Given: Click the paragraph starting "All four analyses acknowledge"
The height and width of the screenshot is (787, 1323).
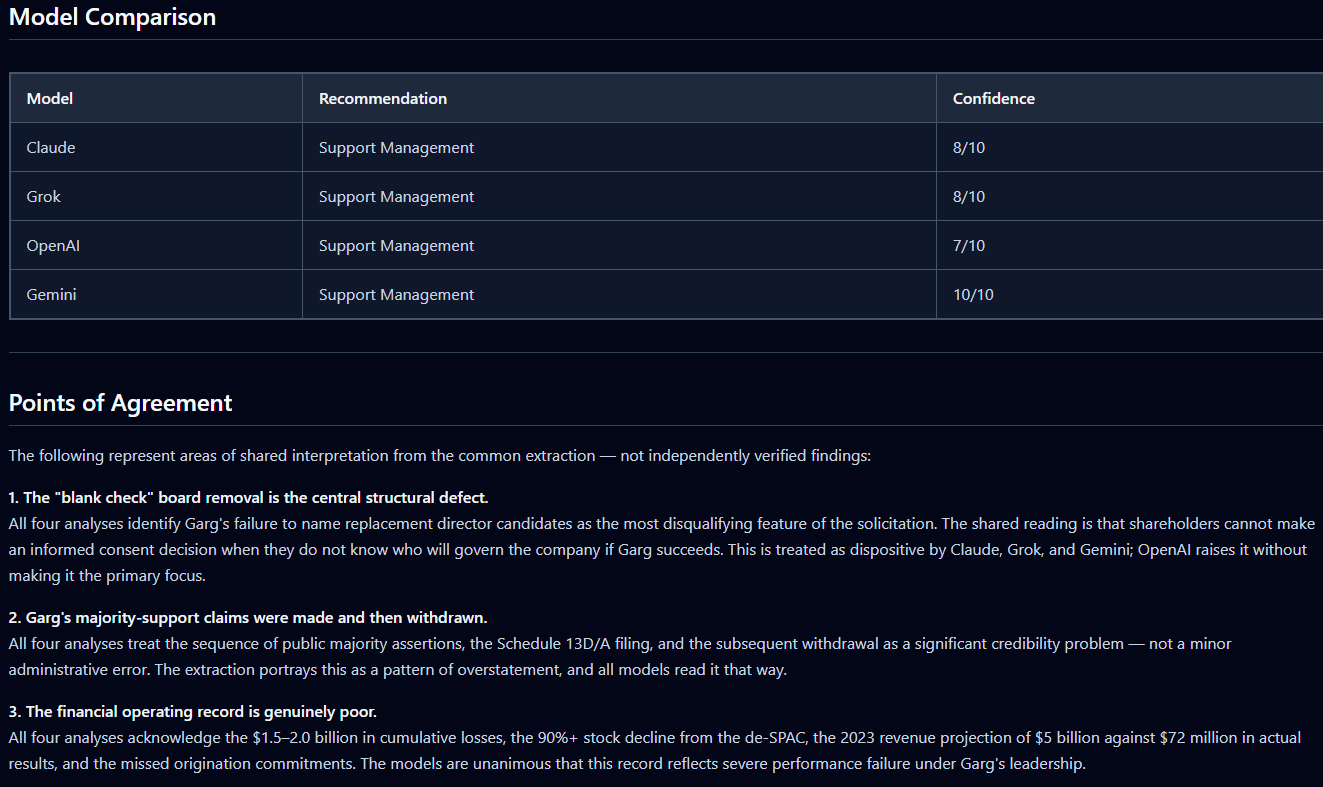Looking at the screenshot, I should pyautogui.click(x=655, y=751).
